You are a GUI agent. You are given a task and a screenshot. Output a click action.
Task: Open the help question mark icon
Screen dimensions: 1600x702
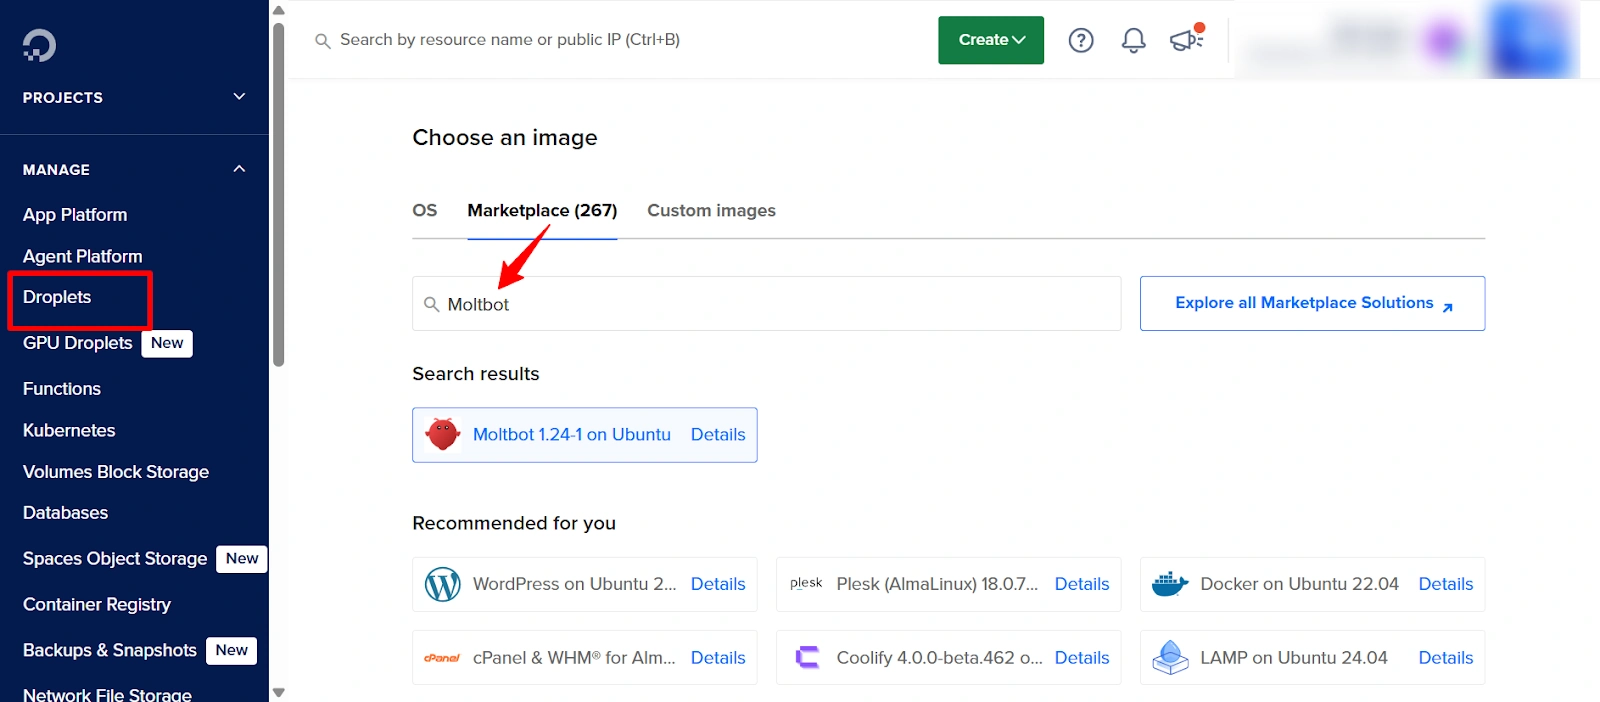[1081, 40]
